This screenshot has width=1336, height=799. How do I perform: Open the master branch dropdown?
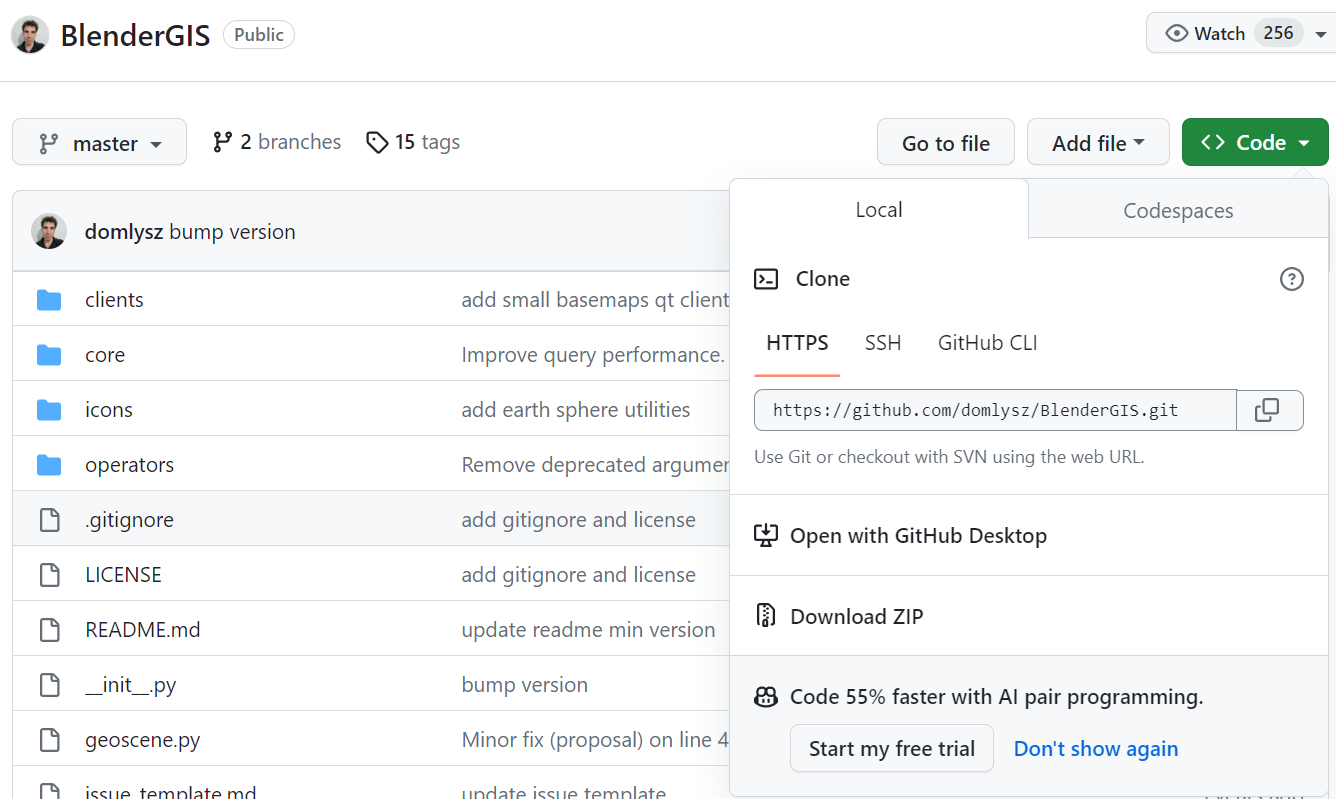tap(99, 142)
